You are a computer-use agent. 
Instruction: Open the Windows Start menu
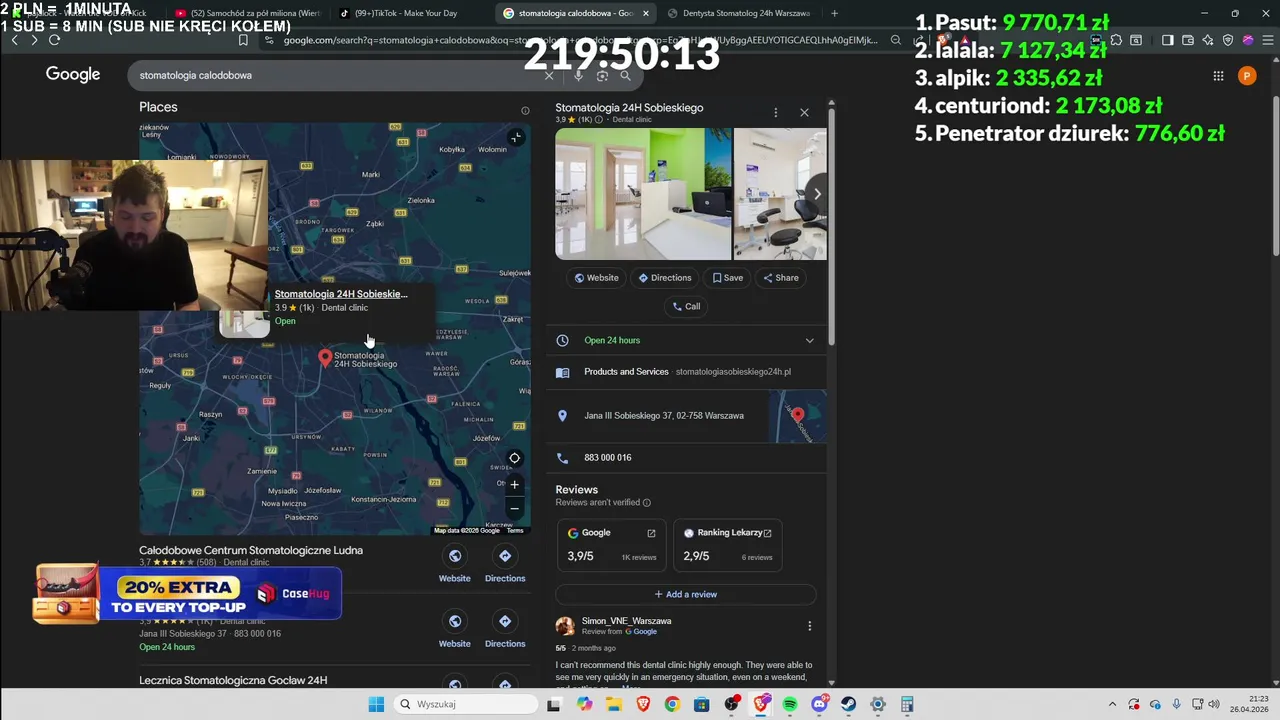376,704
